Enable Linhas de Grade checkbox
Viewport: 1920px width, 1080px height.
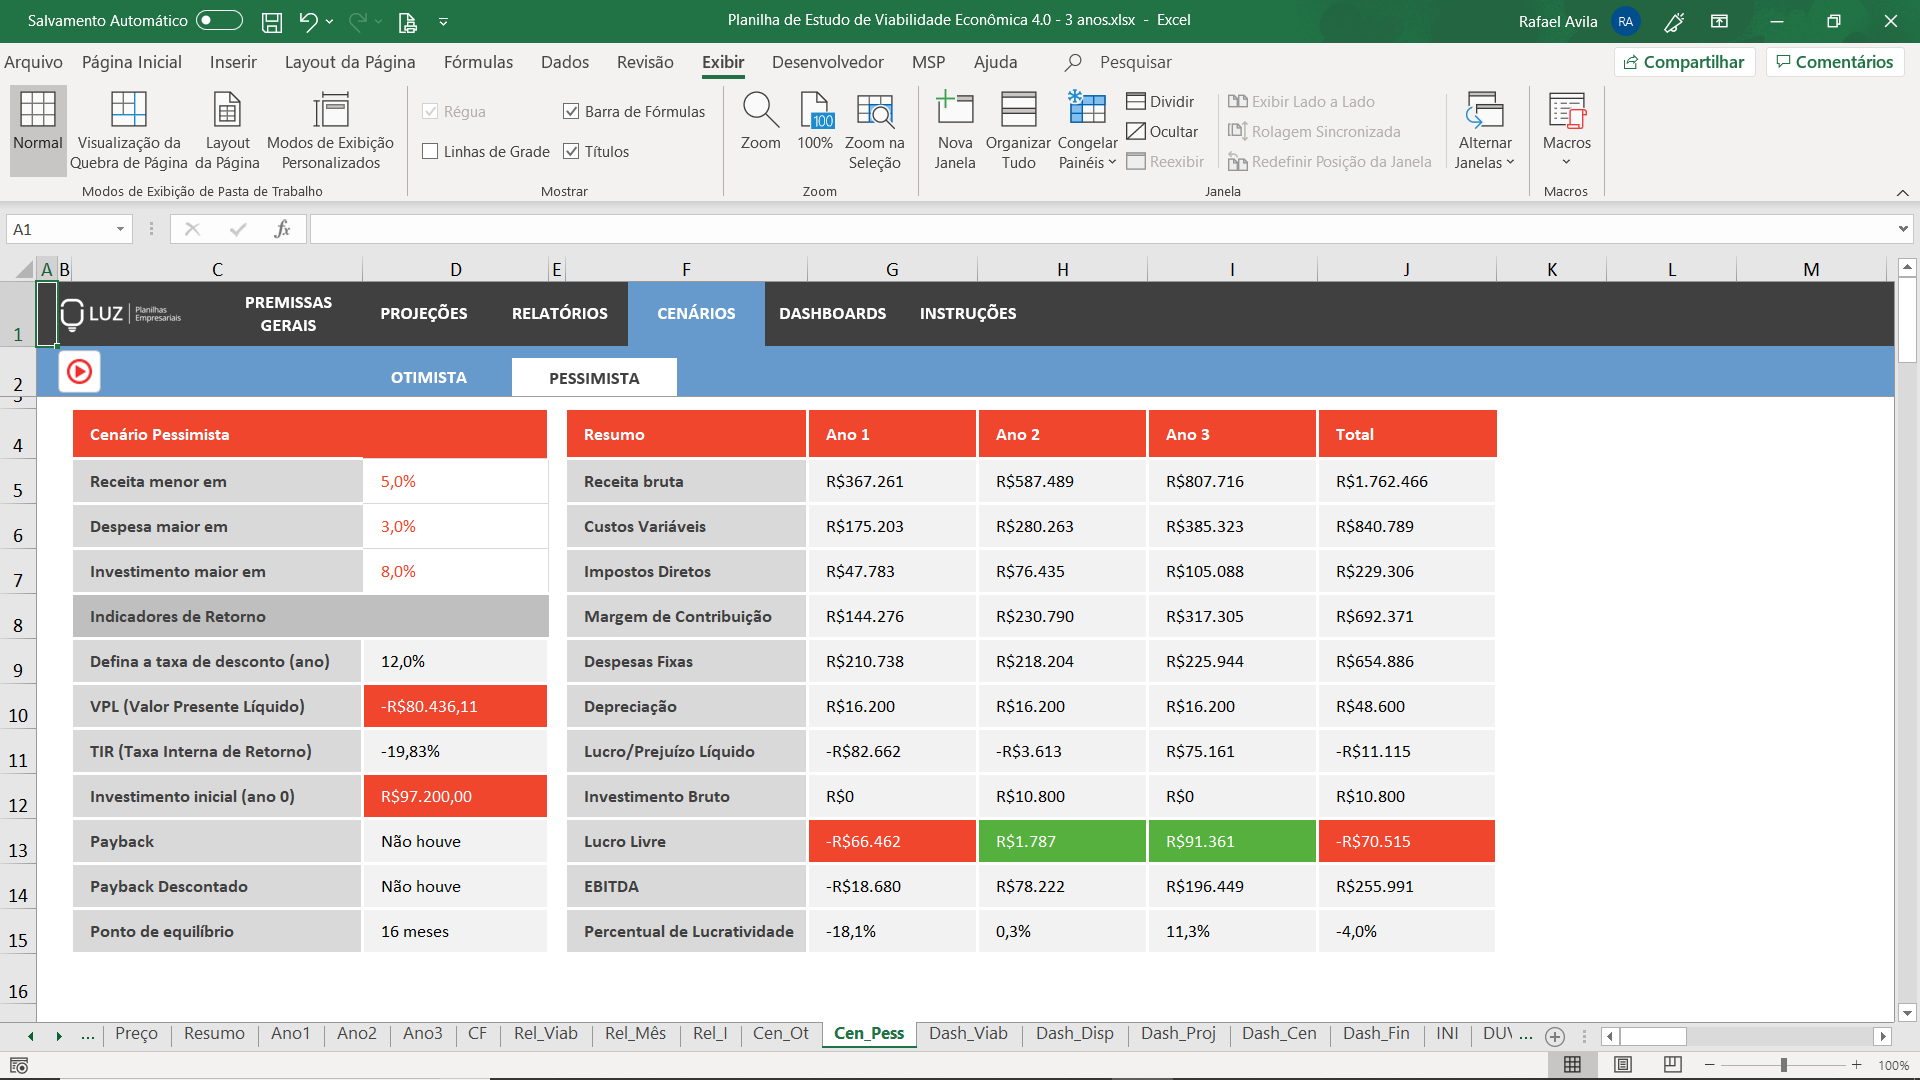pyautogui.click(x=431, y=152)
